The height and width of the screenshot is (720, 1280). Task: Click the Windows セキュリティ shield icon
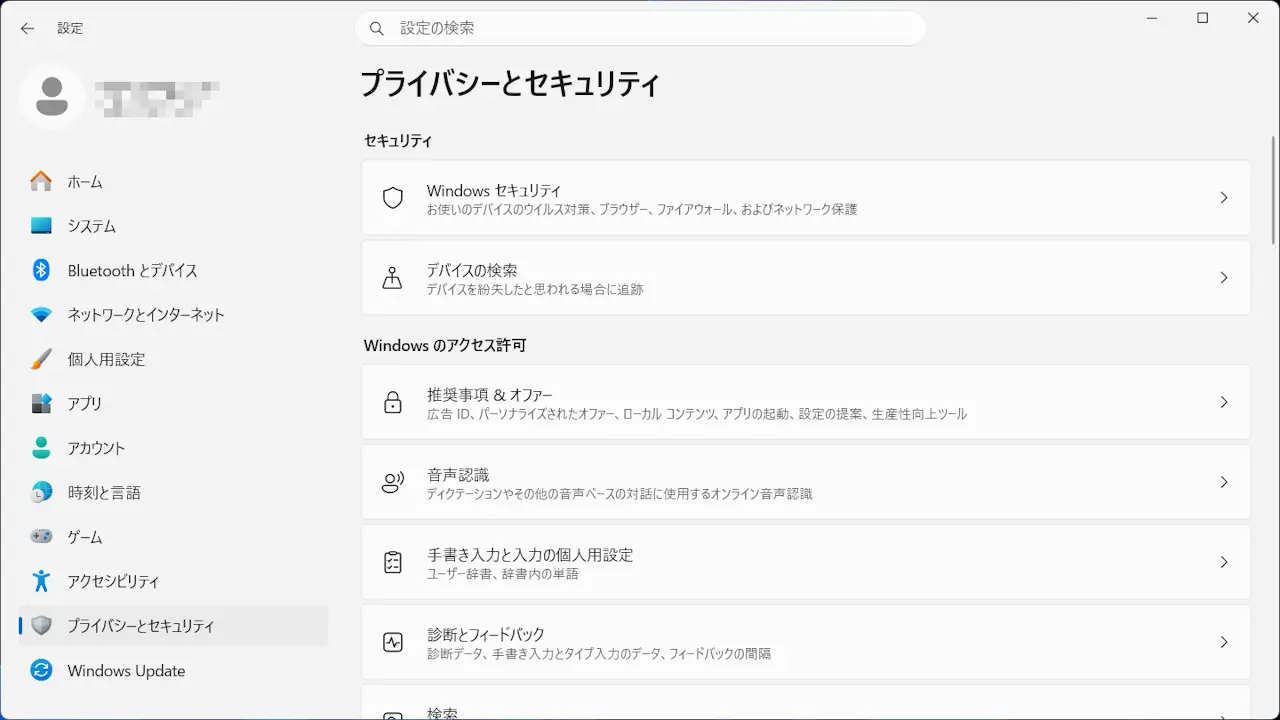coord(393,198)
